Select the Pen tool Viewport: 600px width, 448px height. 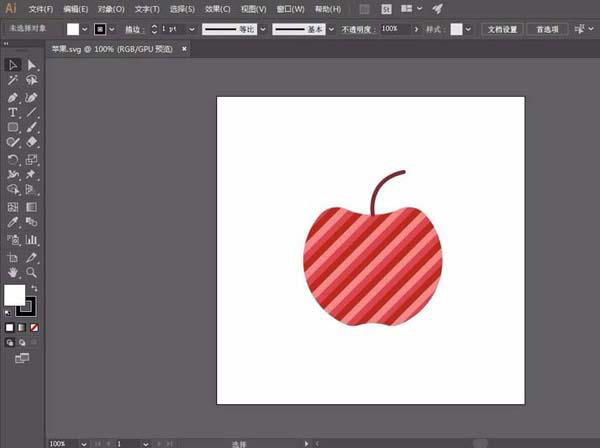13,97
